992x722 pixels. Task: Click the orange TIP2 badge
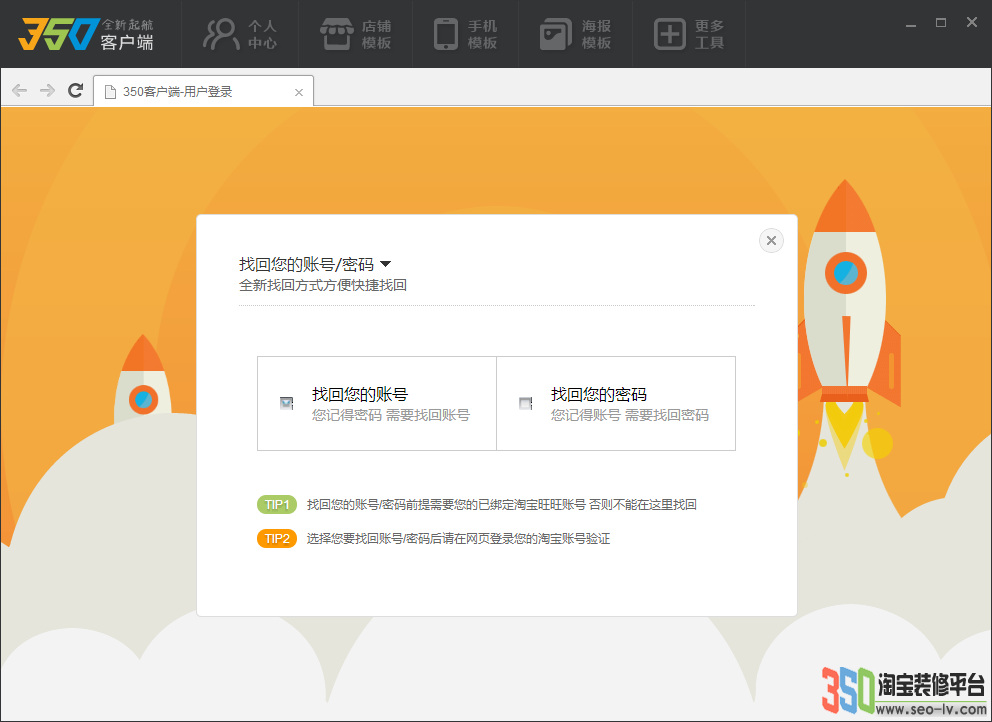coord(277,538)
